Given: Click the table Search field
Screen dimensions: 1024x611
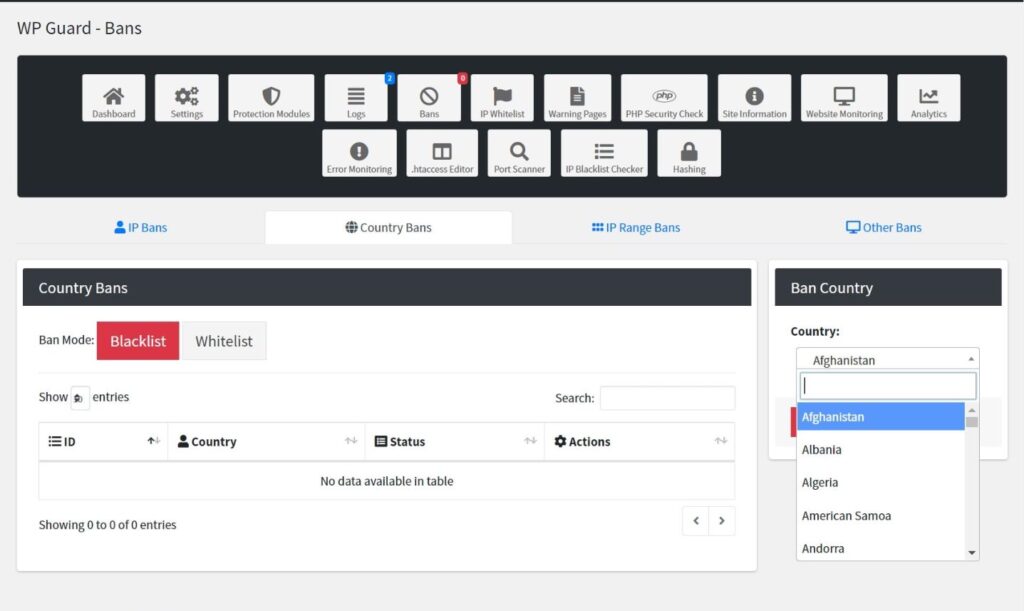Looking at the screenshot, I should point(667,398).
